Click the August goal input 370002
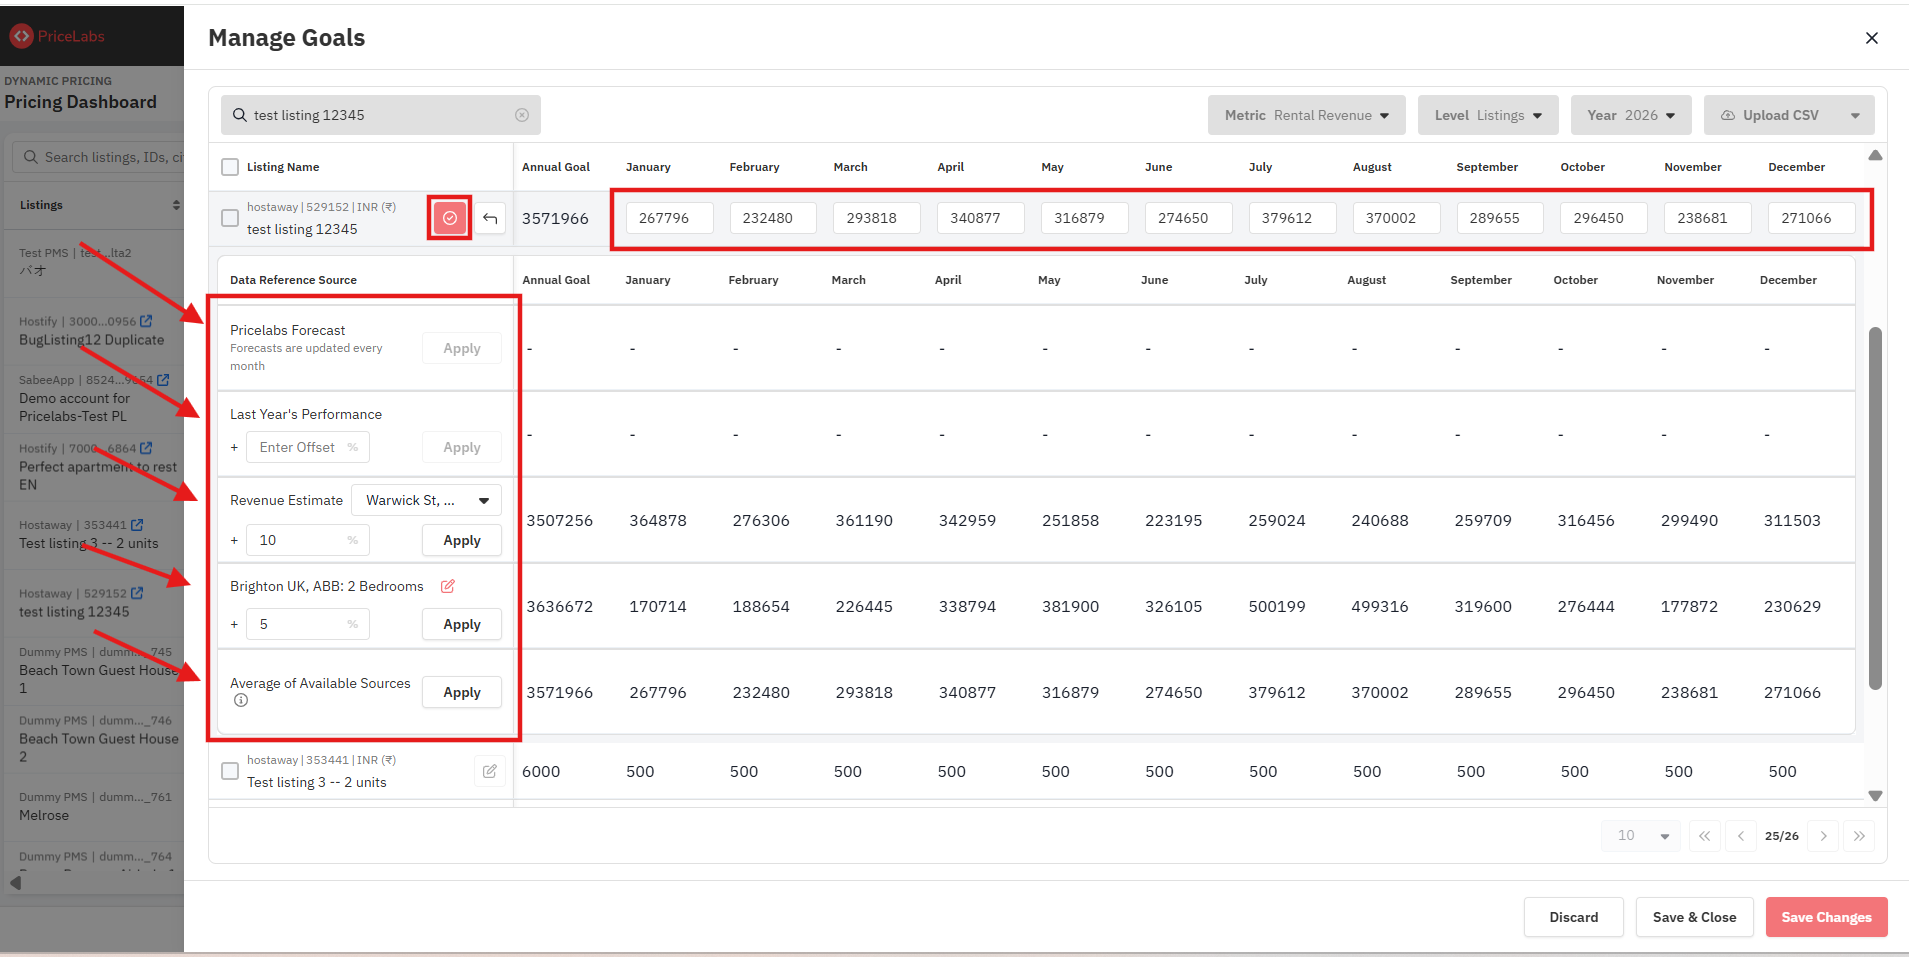The image size is (1909, 957). 1397,218
